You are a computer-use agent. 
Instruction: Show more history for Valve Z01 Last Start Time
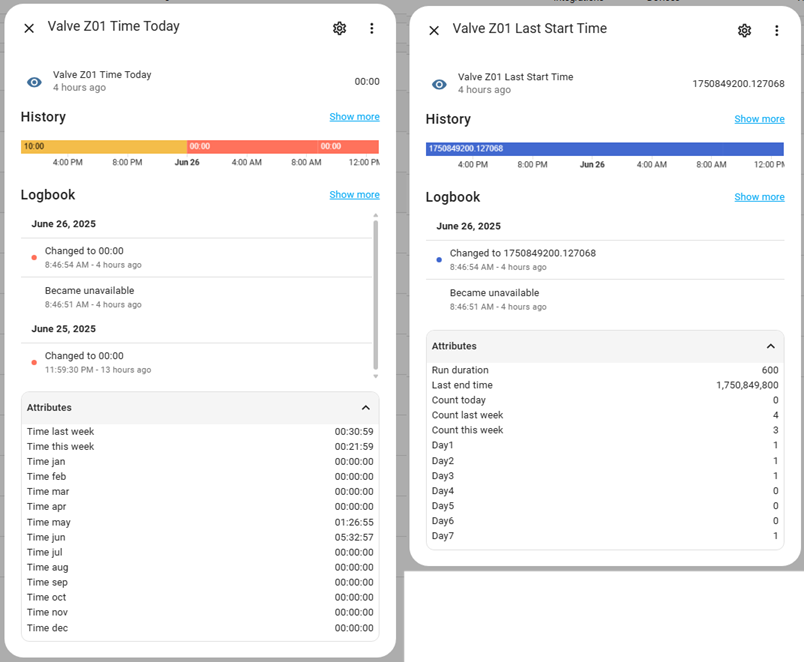pos(759,119)
